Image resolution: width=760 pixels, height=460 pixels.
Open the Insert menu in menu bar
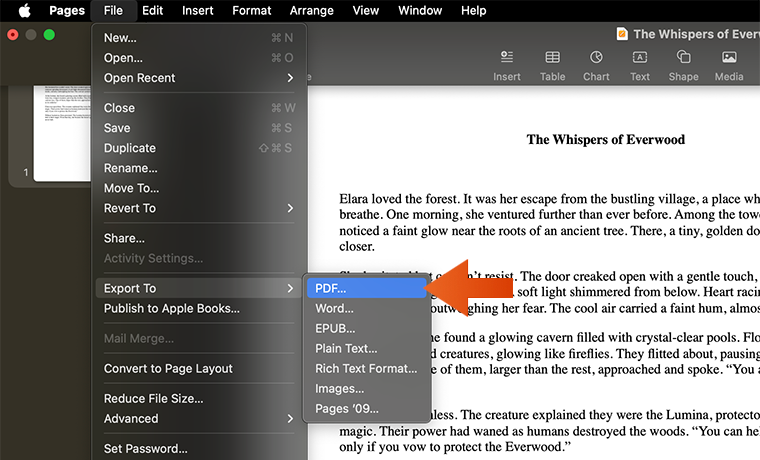(197, 10)
